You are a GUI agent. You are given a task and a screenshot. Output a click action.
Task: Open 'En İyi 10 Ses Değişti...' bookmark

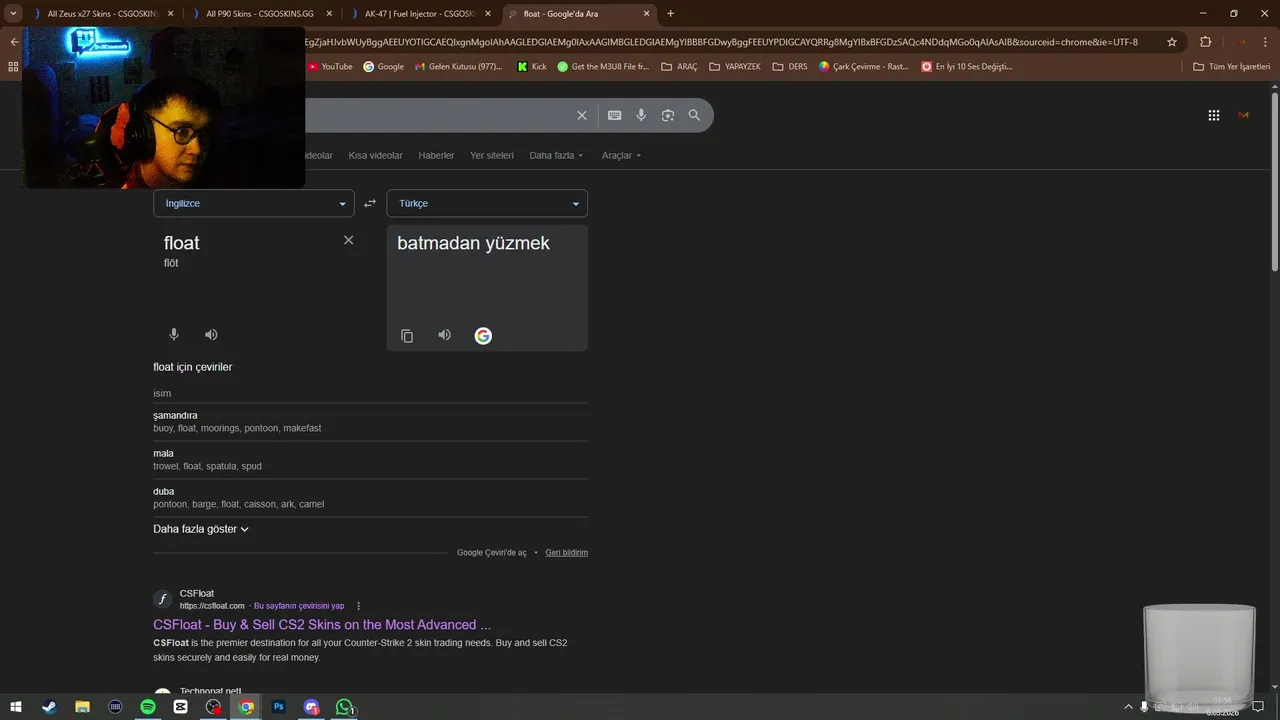967,66
